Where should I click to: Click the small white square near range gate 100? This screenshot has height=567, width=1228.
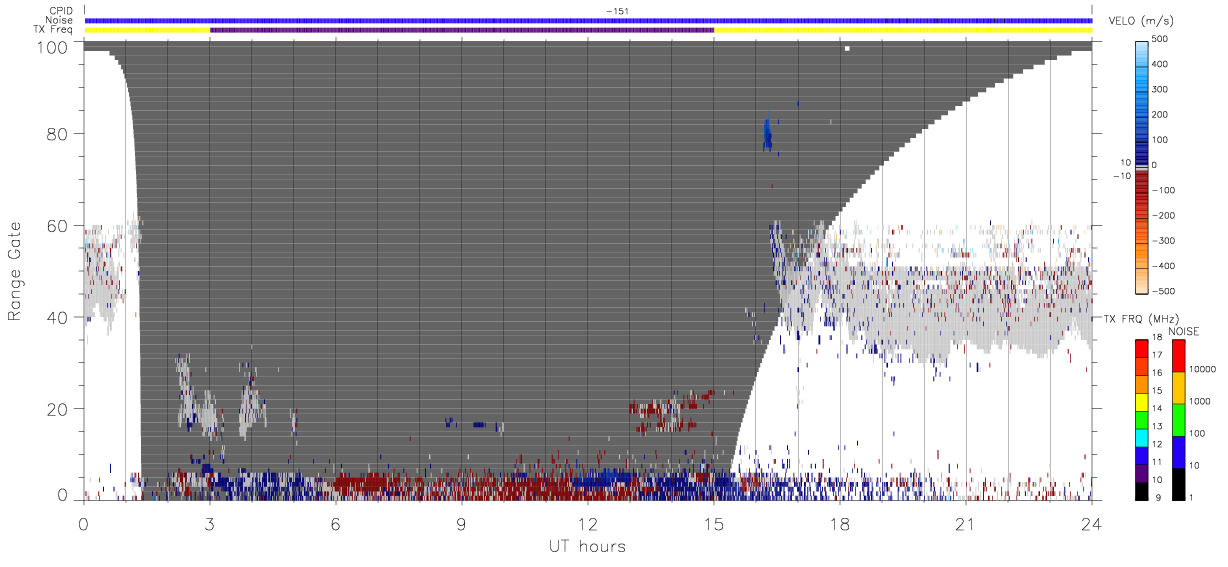pos(846,48)
